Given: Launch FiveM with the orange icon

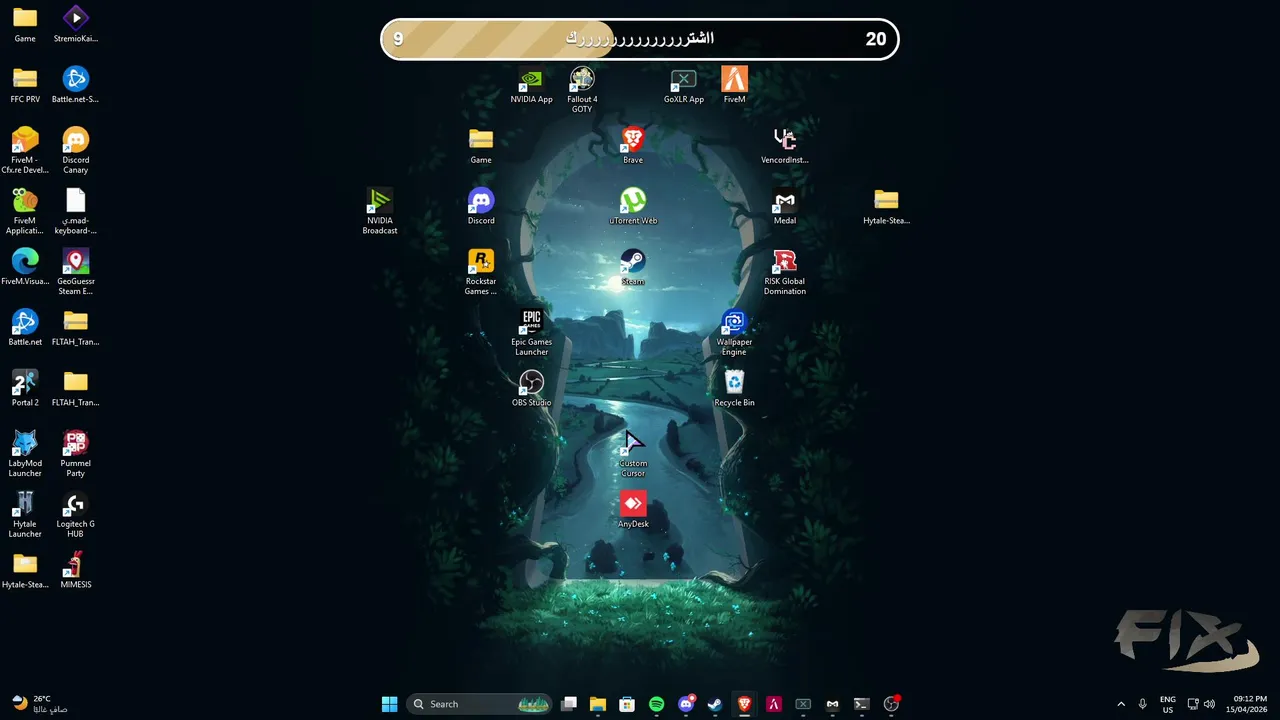Looking at the screenshot, I should coord(734,85).
